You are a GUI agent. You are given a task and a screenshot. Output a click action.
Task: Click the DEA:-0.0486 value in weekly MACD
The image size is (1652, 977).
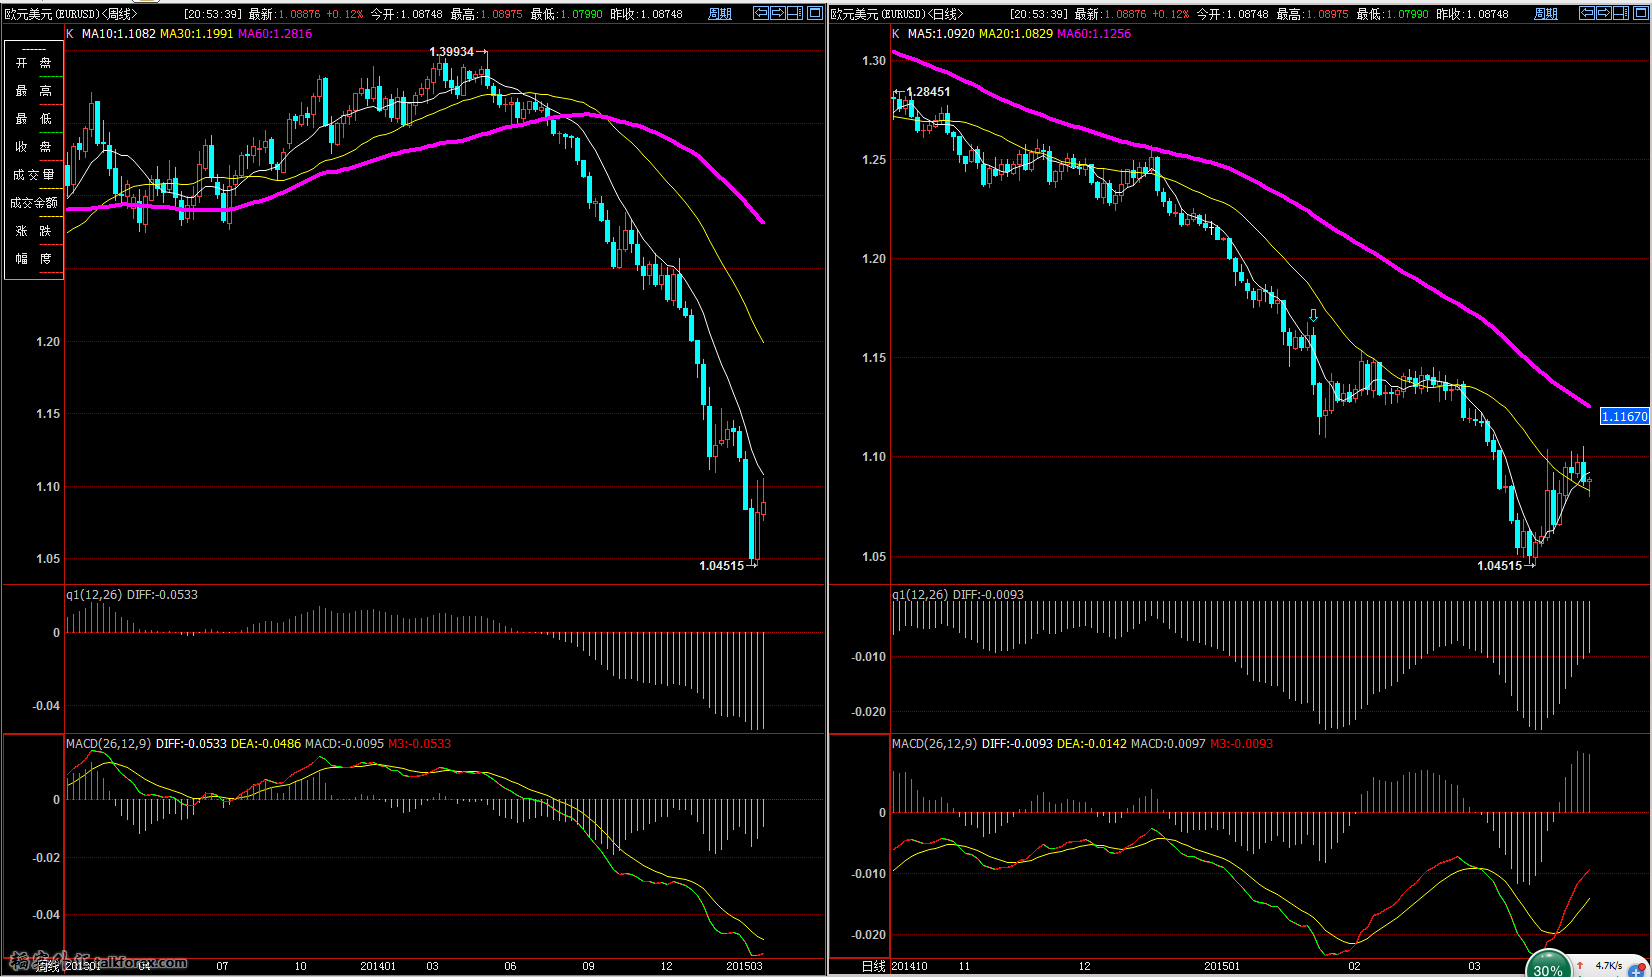266,743
